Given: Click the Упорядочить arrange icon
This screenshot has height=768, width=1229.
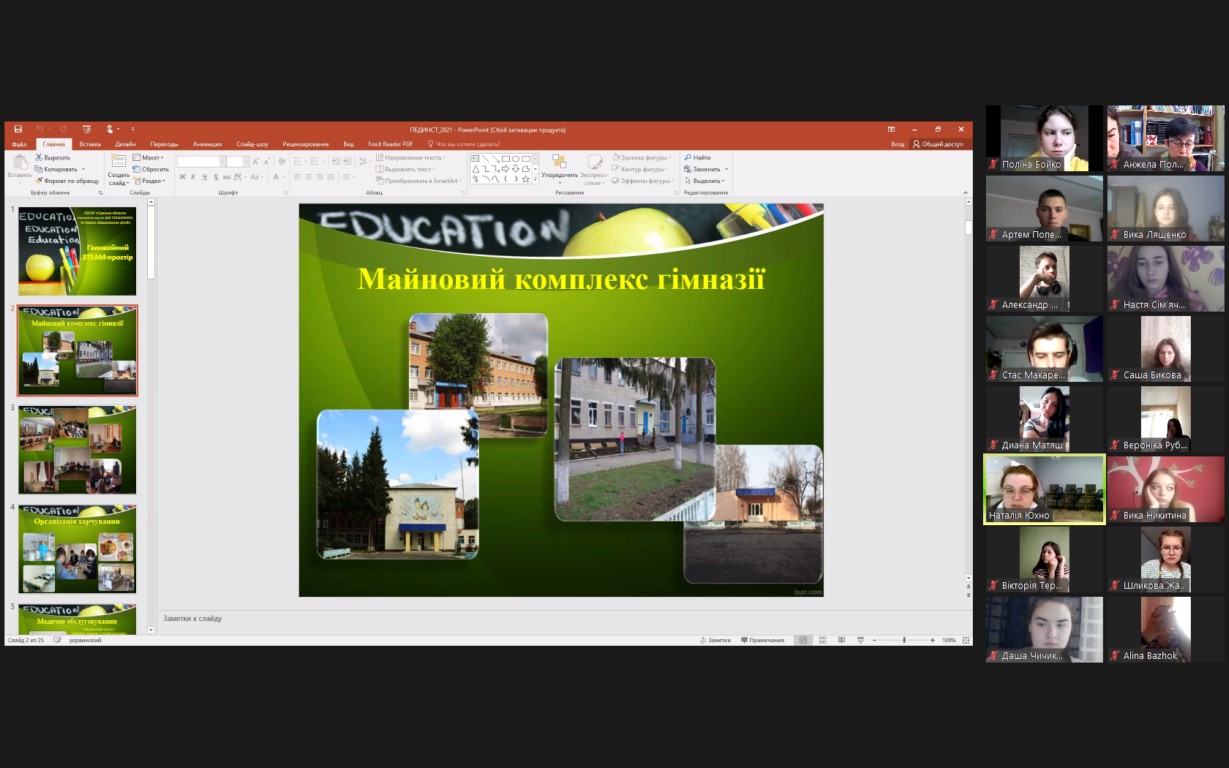Looking at the screenshot, I should pos(559,162).
